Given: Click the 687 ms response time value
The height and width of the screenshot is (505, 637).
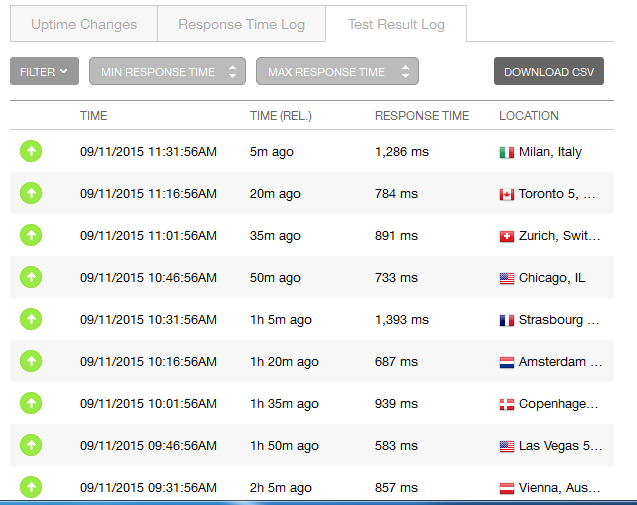Looking at the screenshot, I should click(396, 362).
